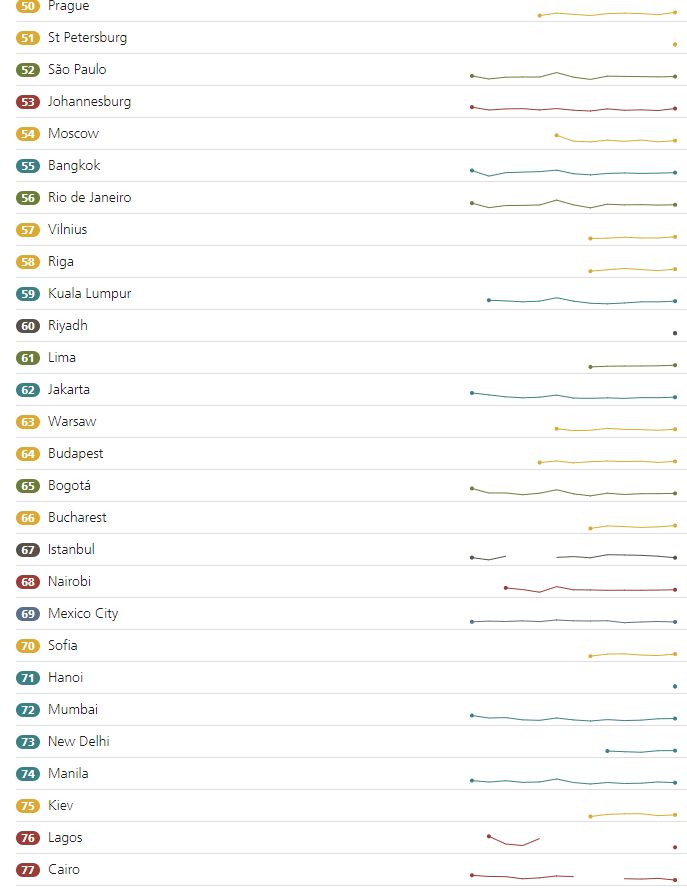Open the St Petersburg city entry

[x=87, y=38]
